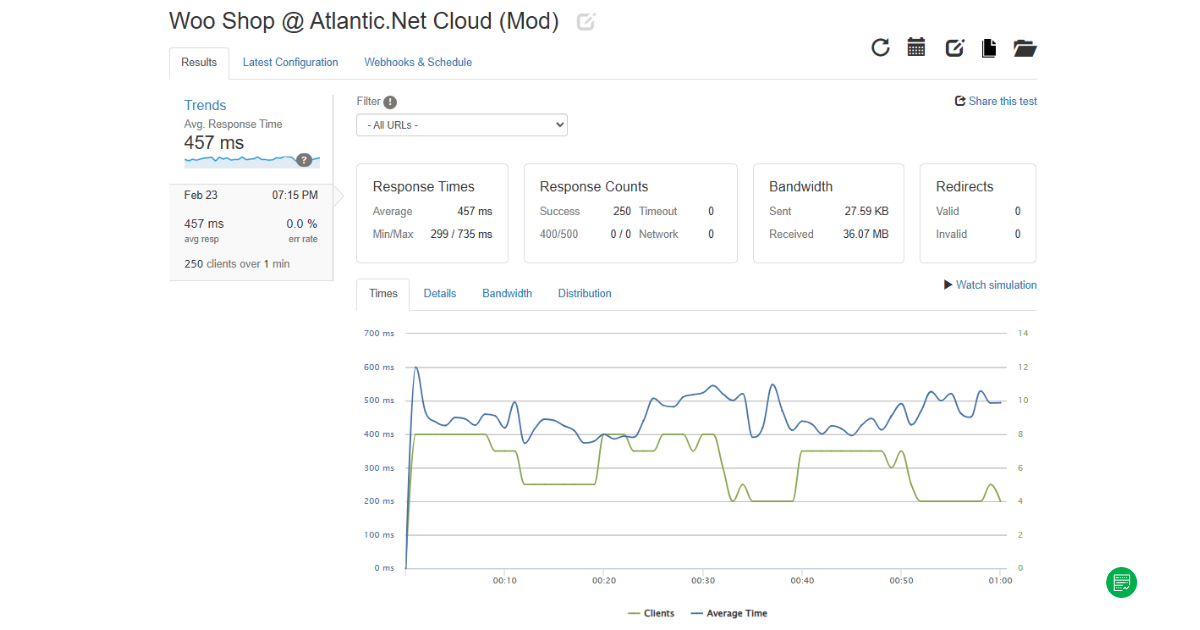Select the Bandwidth chart tab
This screenshot has height=630, width=1200.
[x=507, y=294]
